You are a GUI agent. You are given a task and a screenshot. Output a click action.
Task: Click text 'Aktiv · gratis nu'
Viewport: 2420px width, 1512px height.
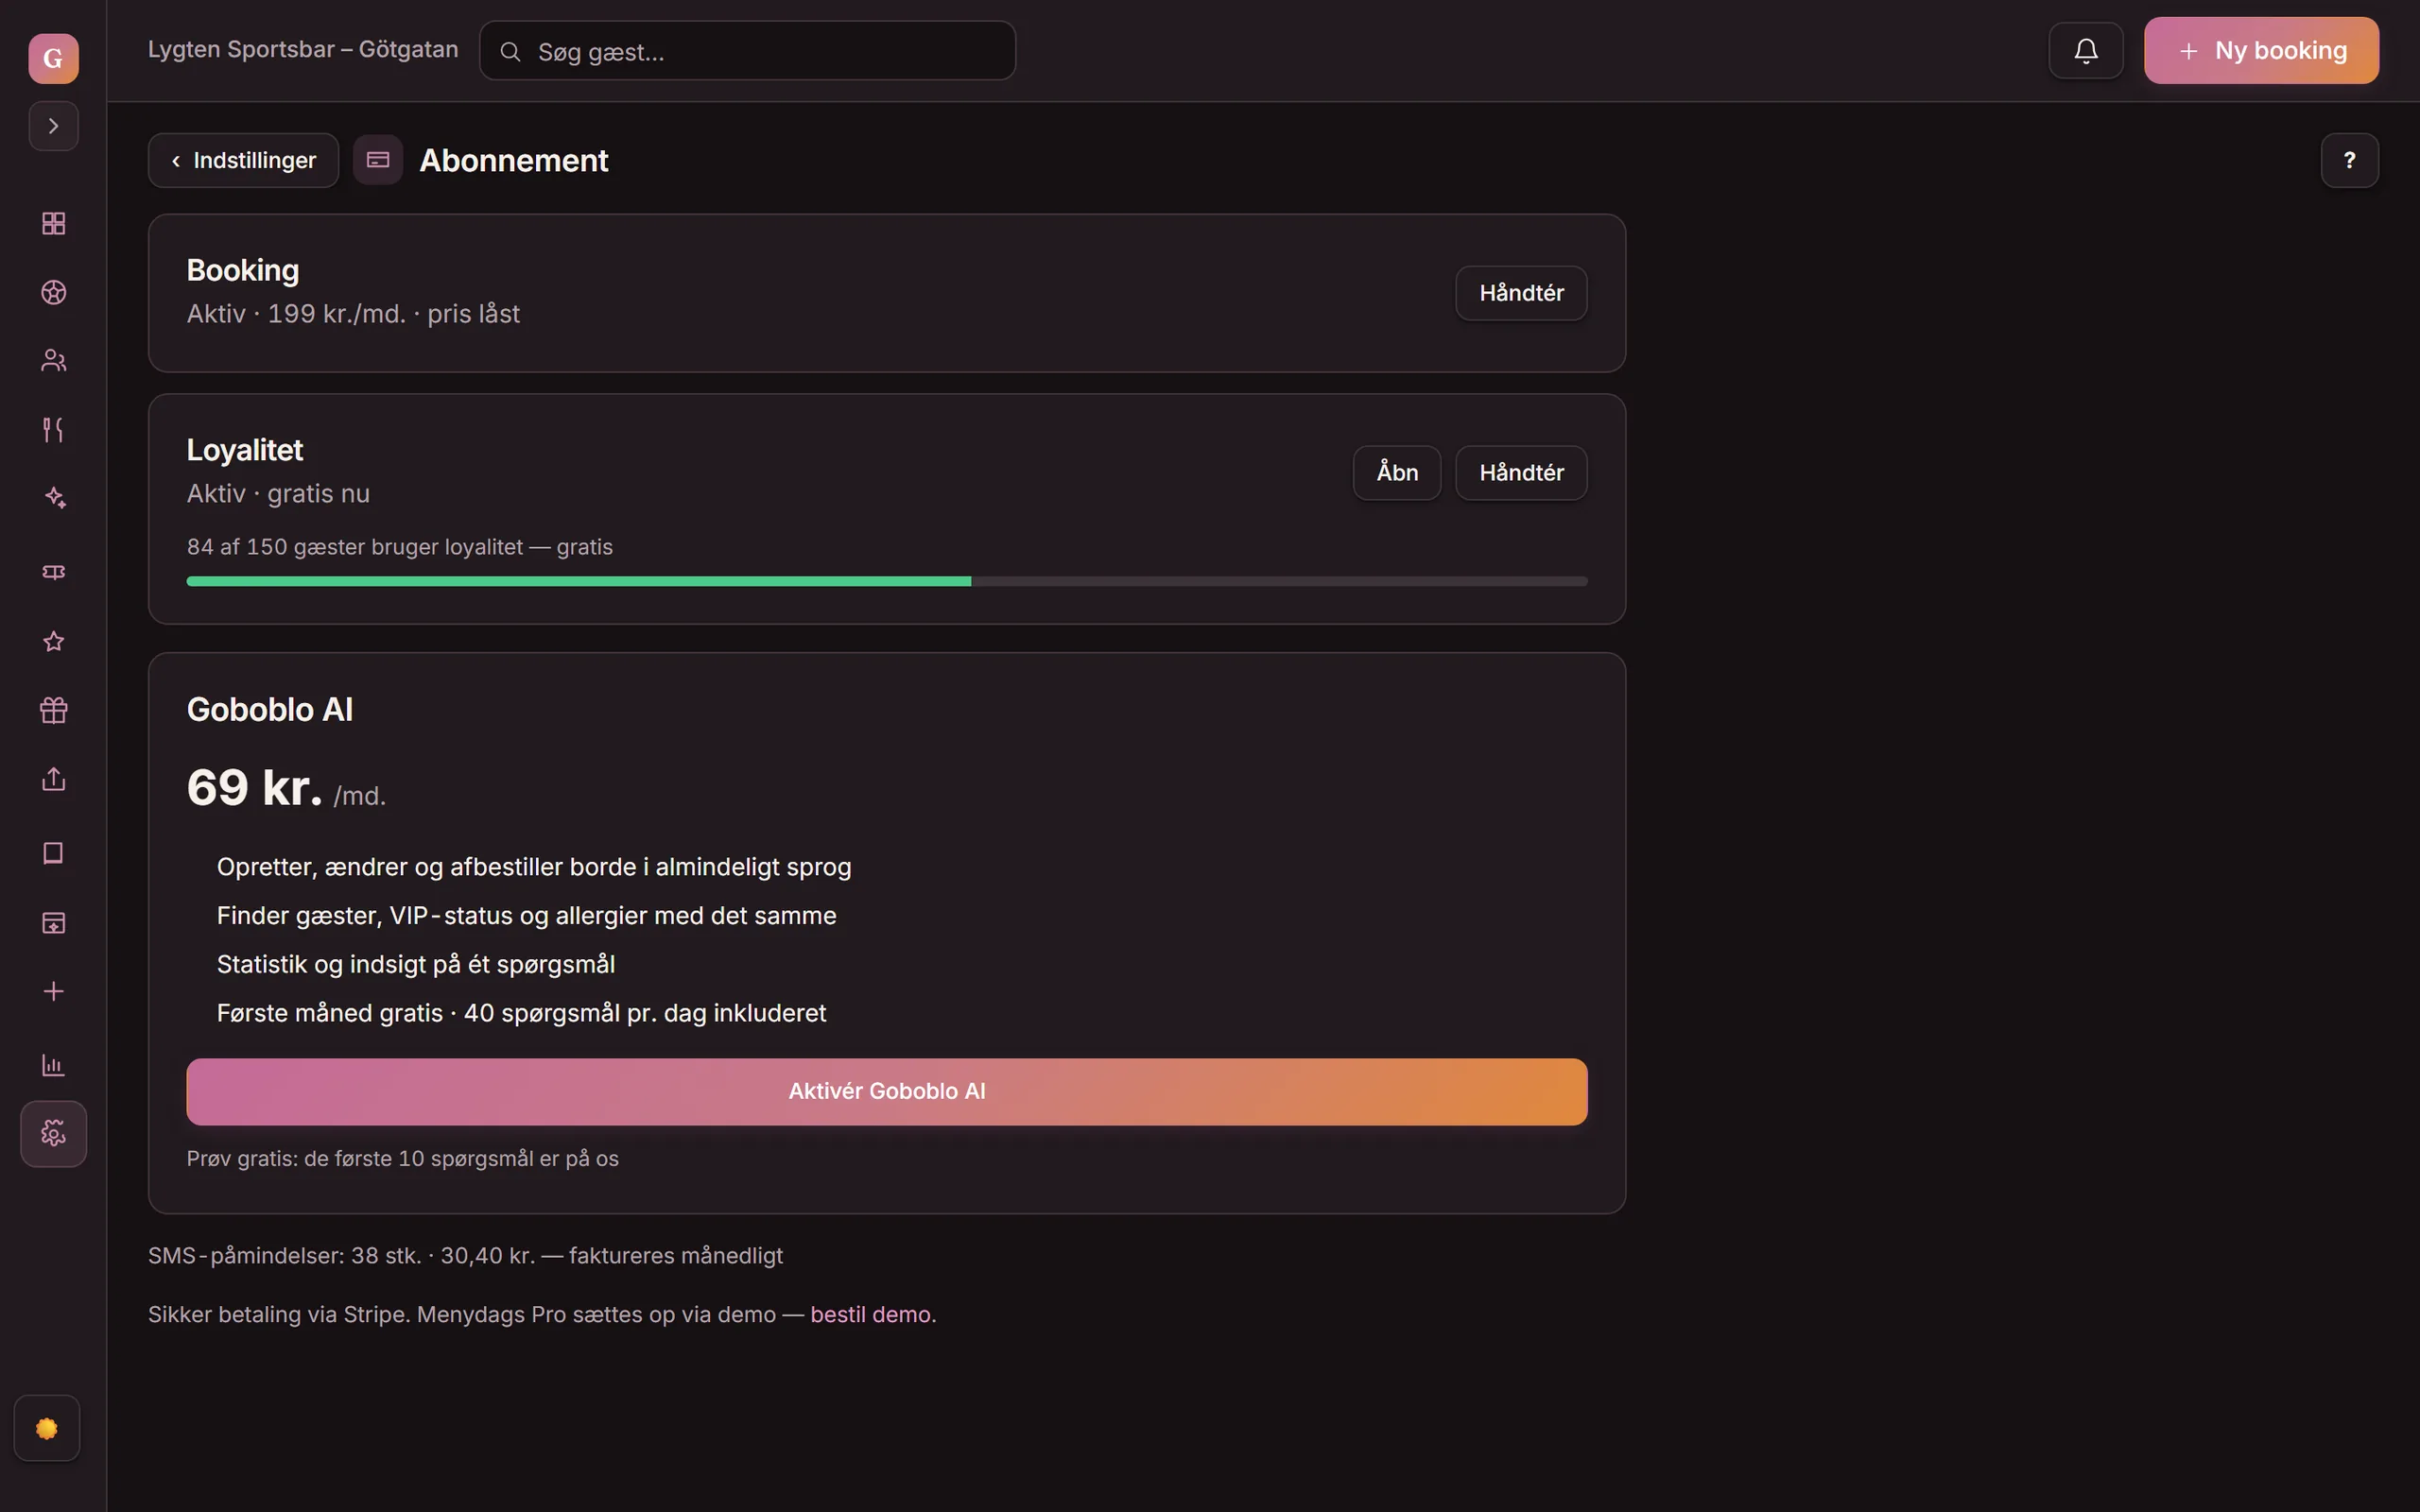[x=278, y=494]
